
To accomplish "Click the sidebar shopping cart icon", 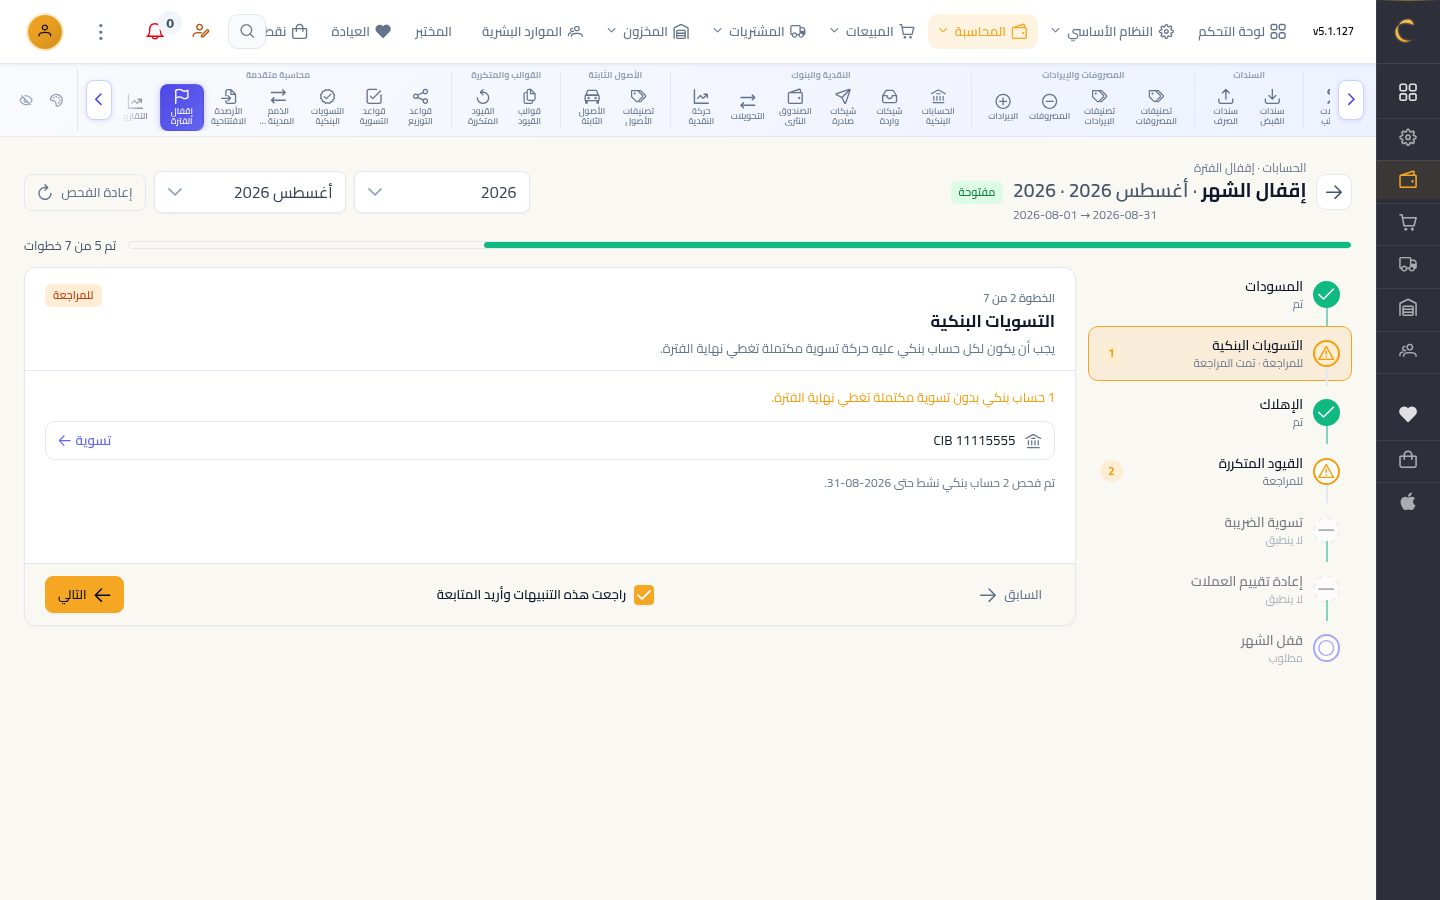I will pos(1408,223).
